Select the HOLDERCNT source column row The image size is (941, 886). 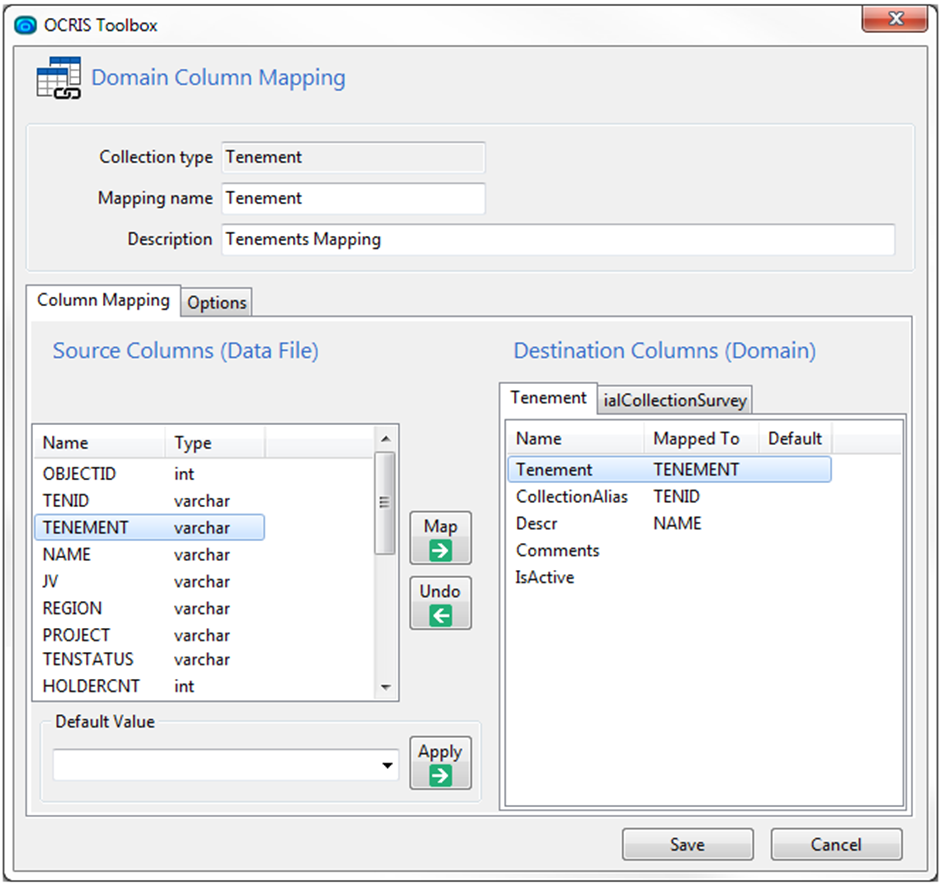[149, 686]
